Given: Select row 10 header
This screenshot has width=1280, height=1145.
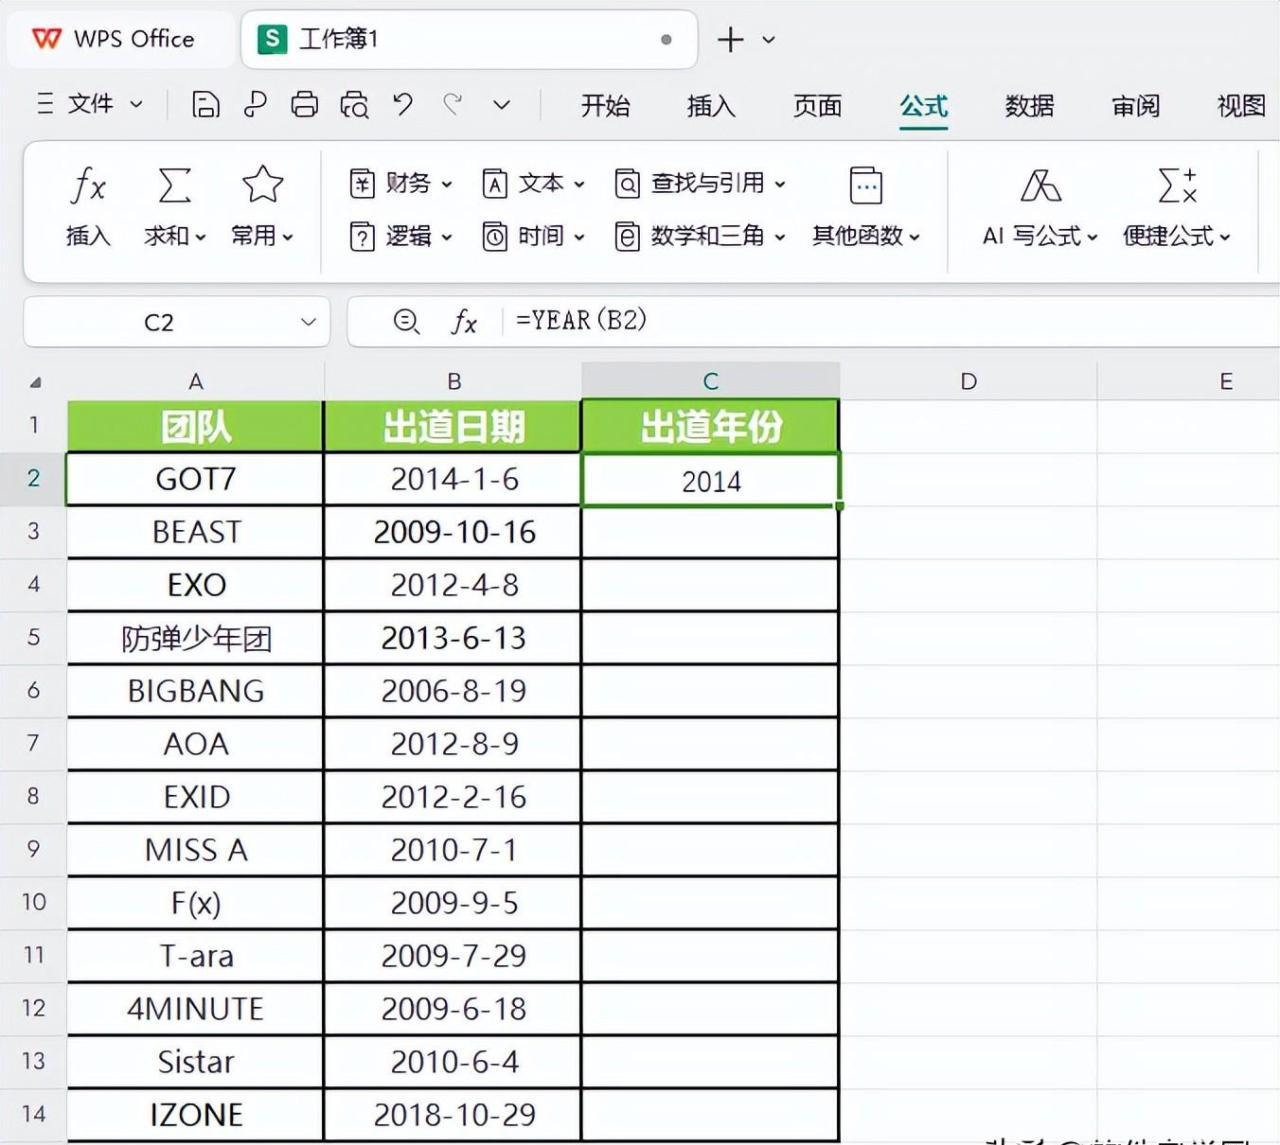Looking at the screenshot, I should tap(33, 902).
